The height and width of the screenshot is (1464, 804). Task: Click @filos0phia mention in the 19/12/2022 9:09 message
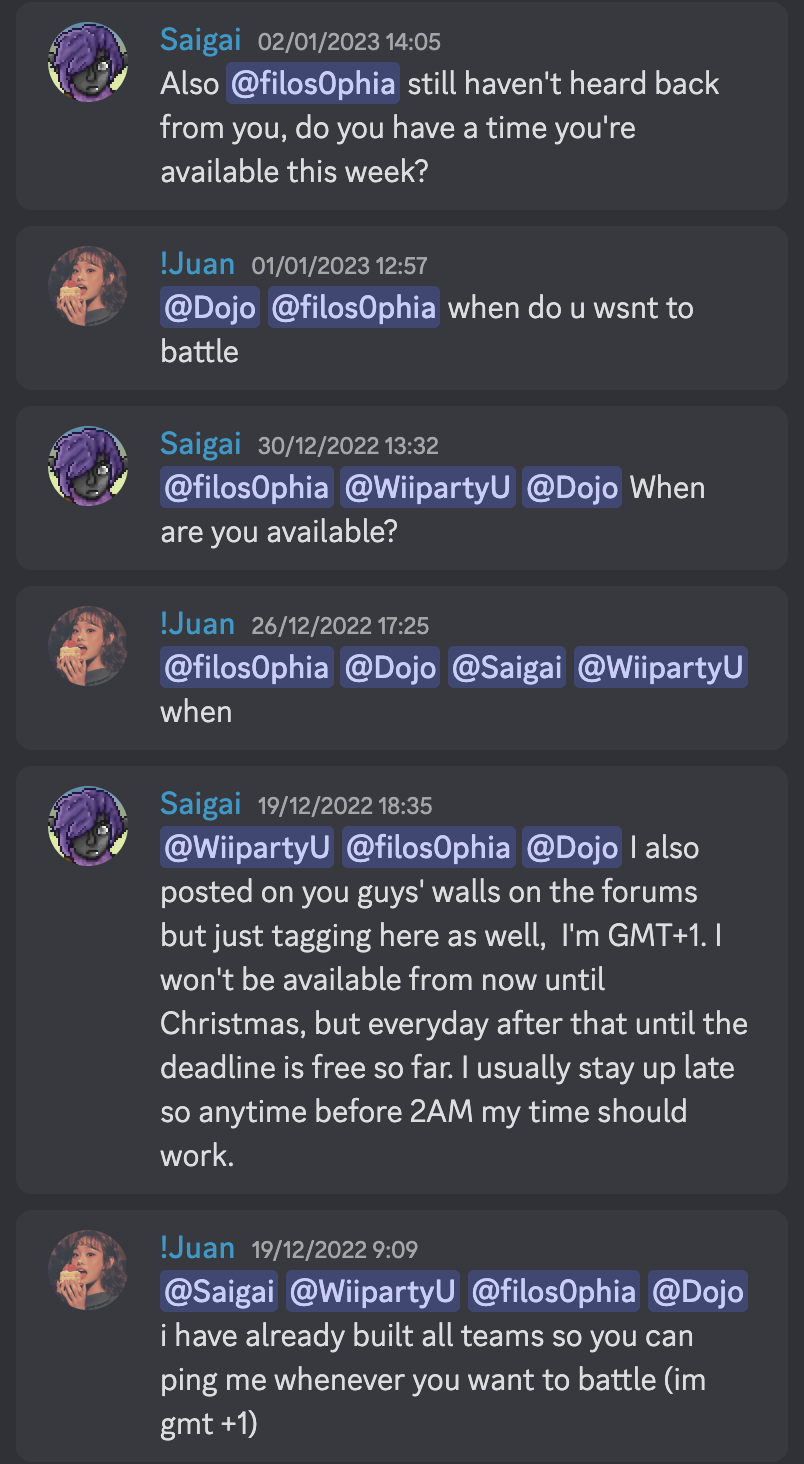(554, 1292)
